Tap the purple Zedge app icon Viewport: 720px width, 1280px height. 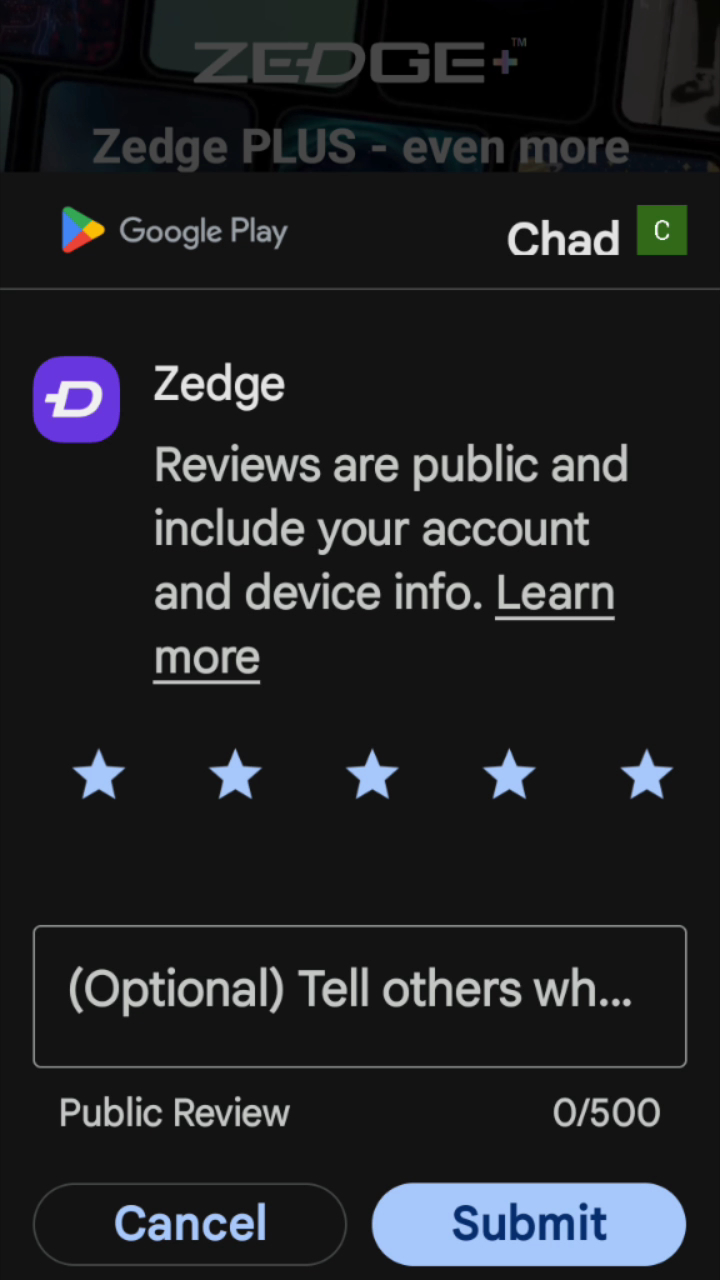click(x=76, y=399)
